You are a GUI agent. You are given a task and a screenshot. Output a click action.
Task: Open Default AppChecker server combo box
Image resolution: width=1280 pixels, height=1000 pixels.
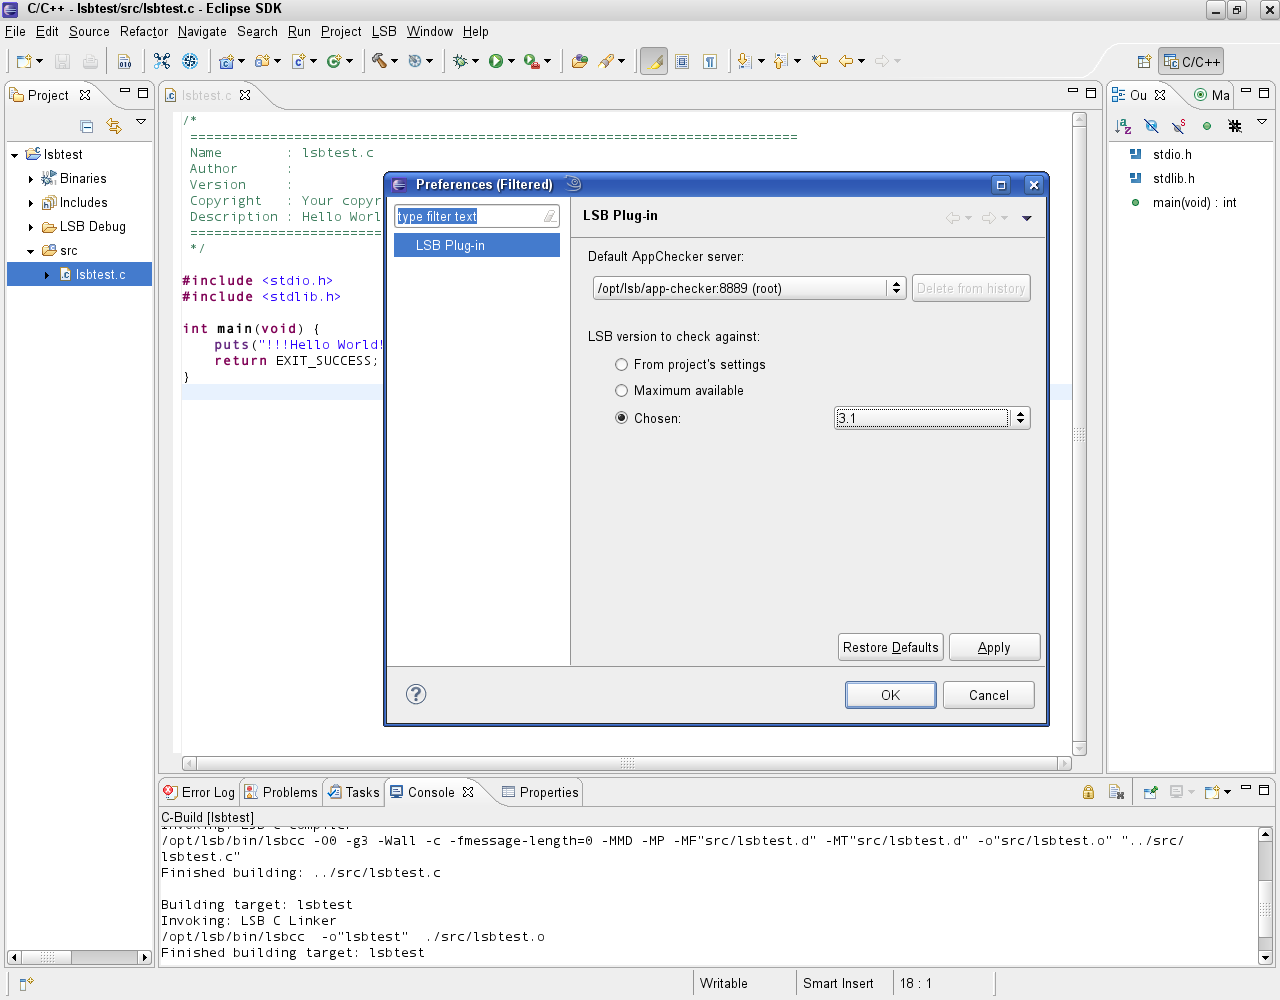[x=749, y=288]
